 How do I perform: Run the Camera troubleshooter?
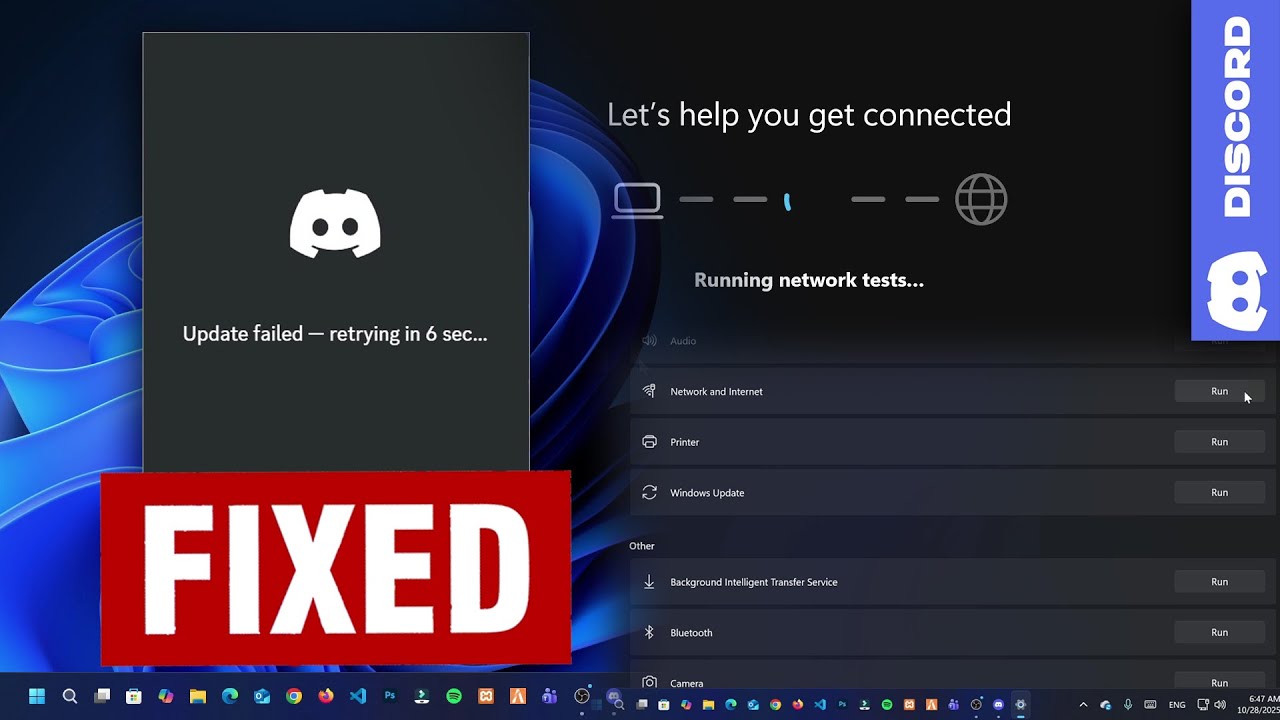(x=1219, y=682)
